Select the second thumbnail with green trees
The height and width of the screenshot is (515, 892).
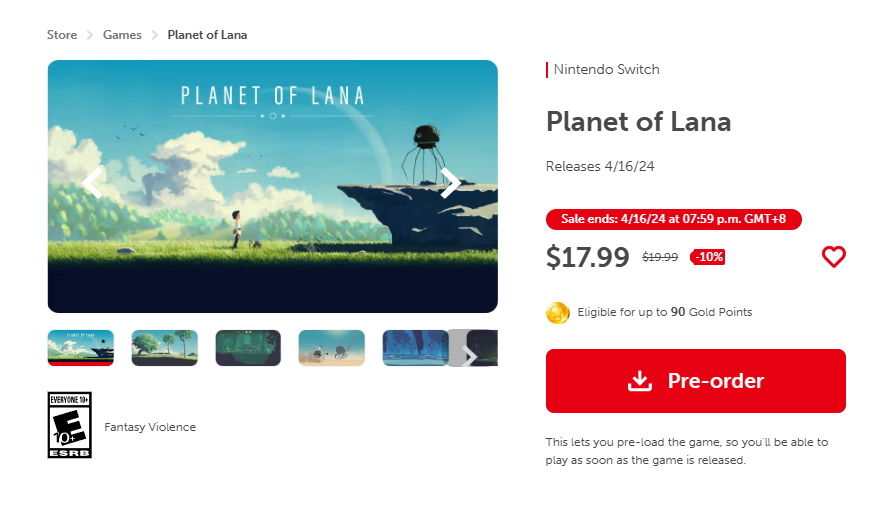click(x=165, y=348)
